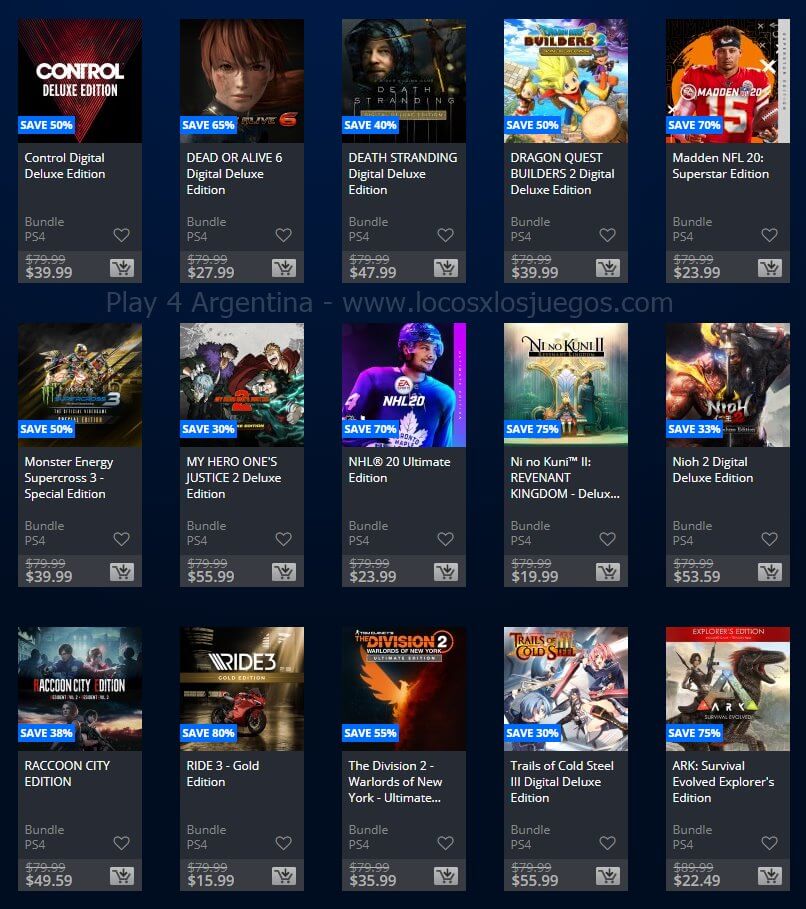Open The Division 2 Warlords of New York title

point(395,781)
